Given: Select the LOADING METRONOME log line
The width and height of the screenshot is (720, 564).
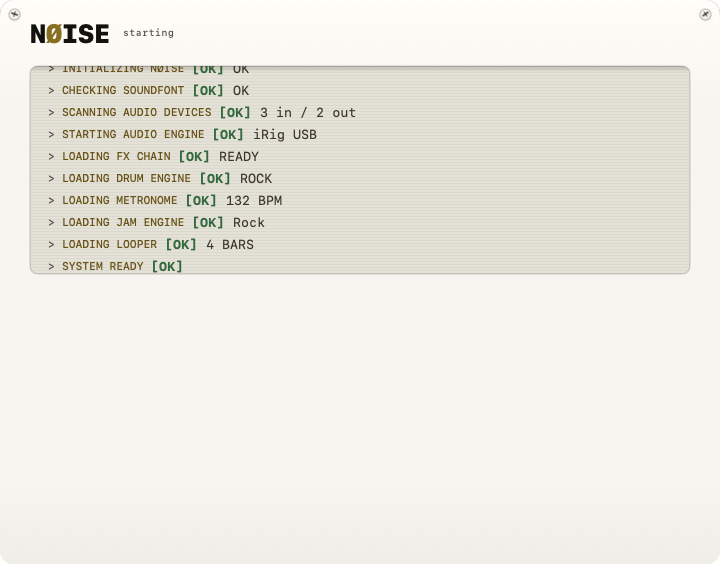Looking at the screenshot, I should (x=360, y=201).
